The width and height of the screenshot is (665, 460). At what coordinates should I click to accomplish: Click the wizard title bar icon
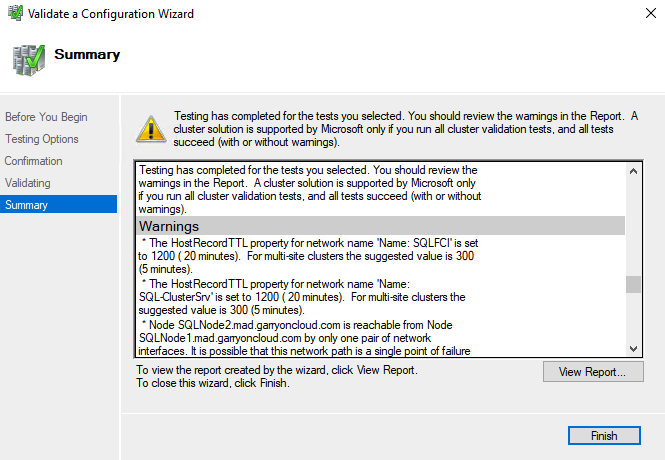[x=15, y=13]
